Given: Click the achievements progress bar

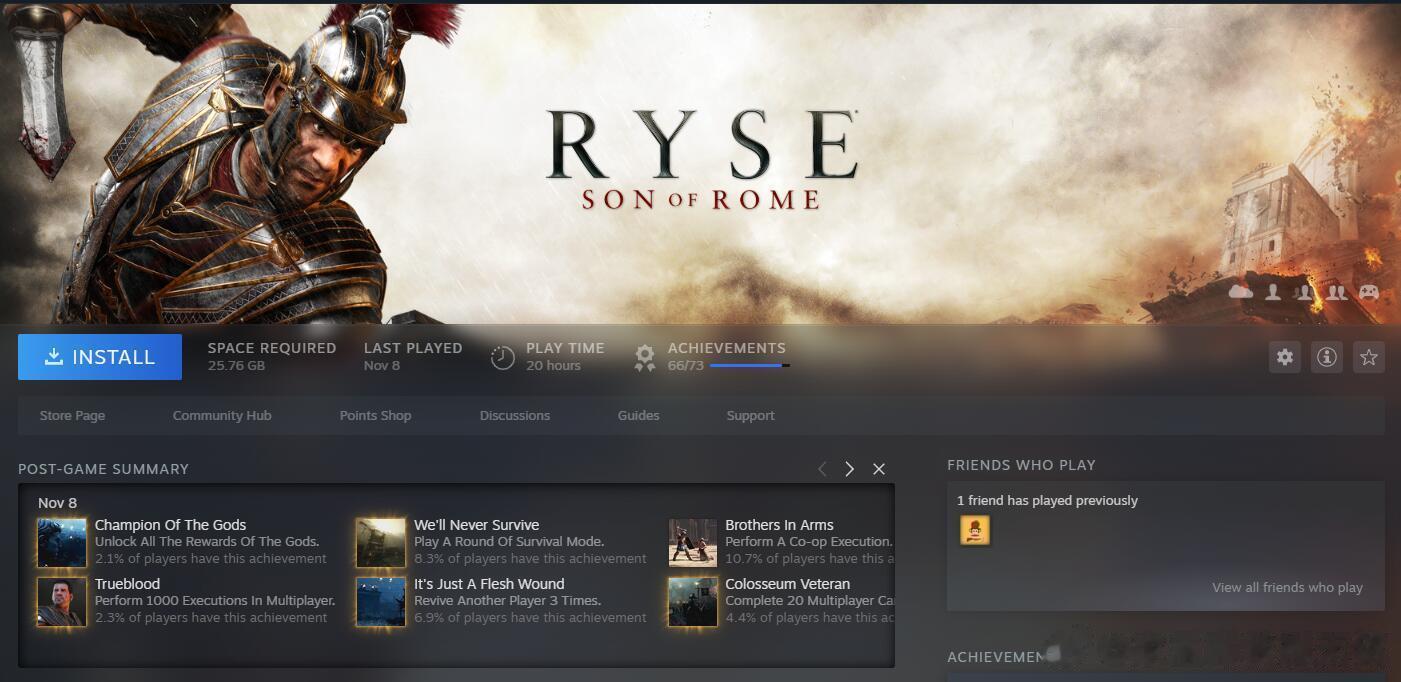Looking at the screenshot, I should coord(749,366).
